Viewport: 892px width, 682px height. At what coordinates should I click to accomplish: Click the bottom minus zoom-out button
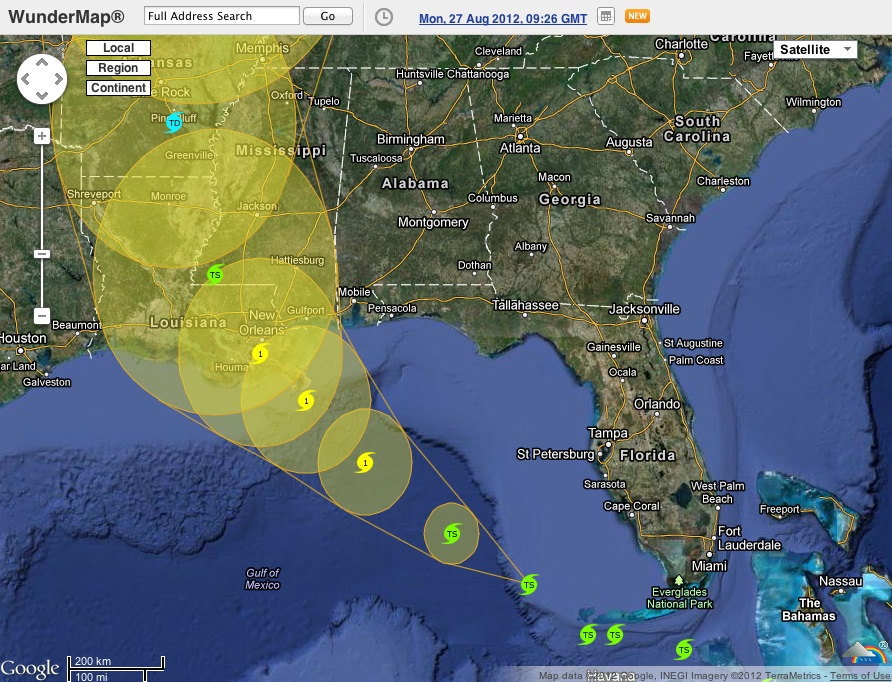[x=42, y=316]
